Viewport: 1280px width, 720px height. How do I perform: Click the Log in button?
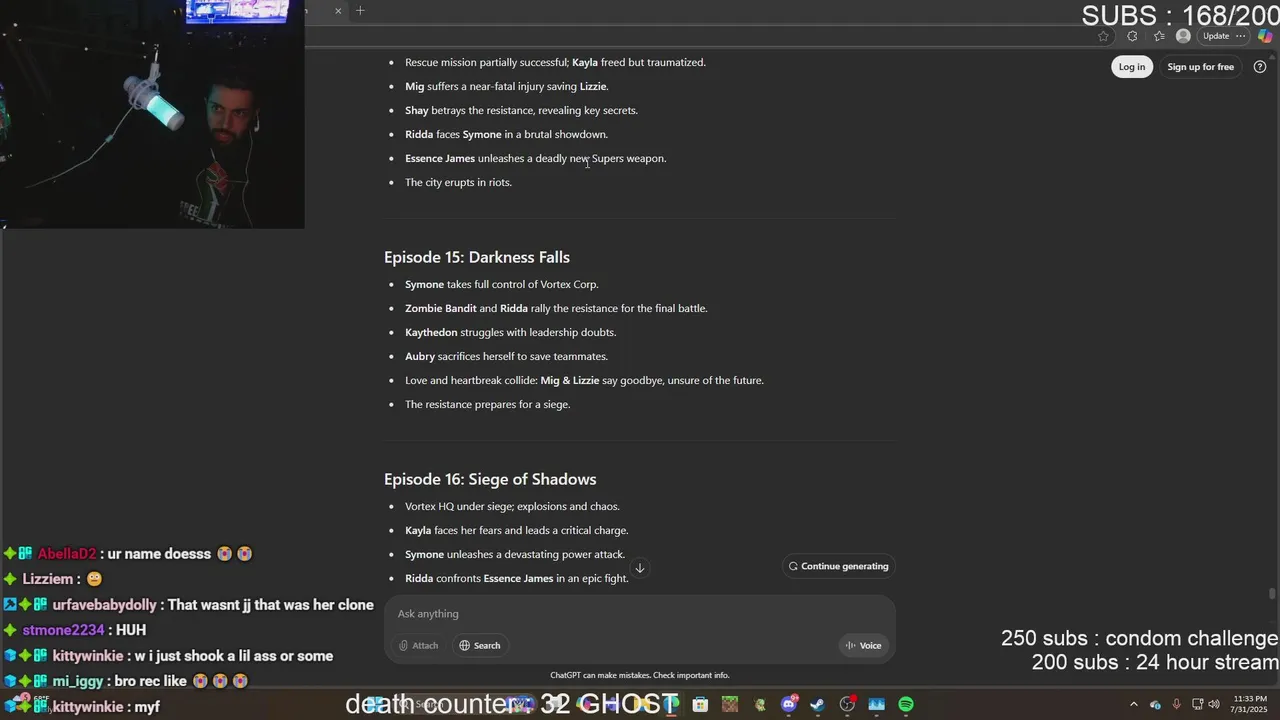[x=1132, y=67]
